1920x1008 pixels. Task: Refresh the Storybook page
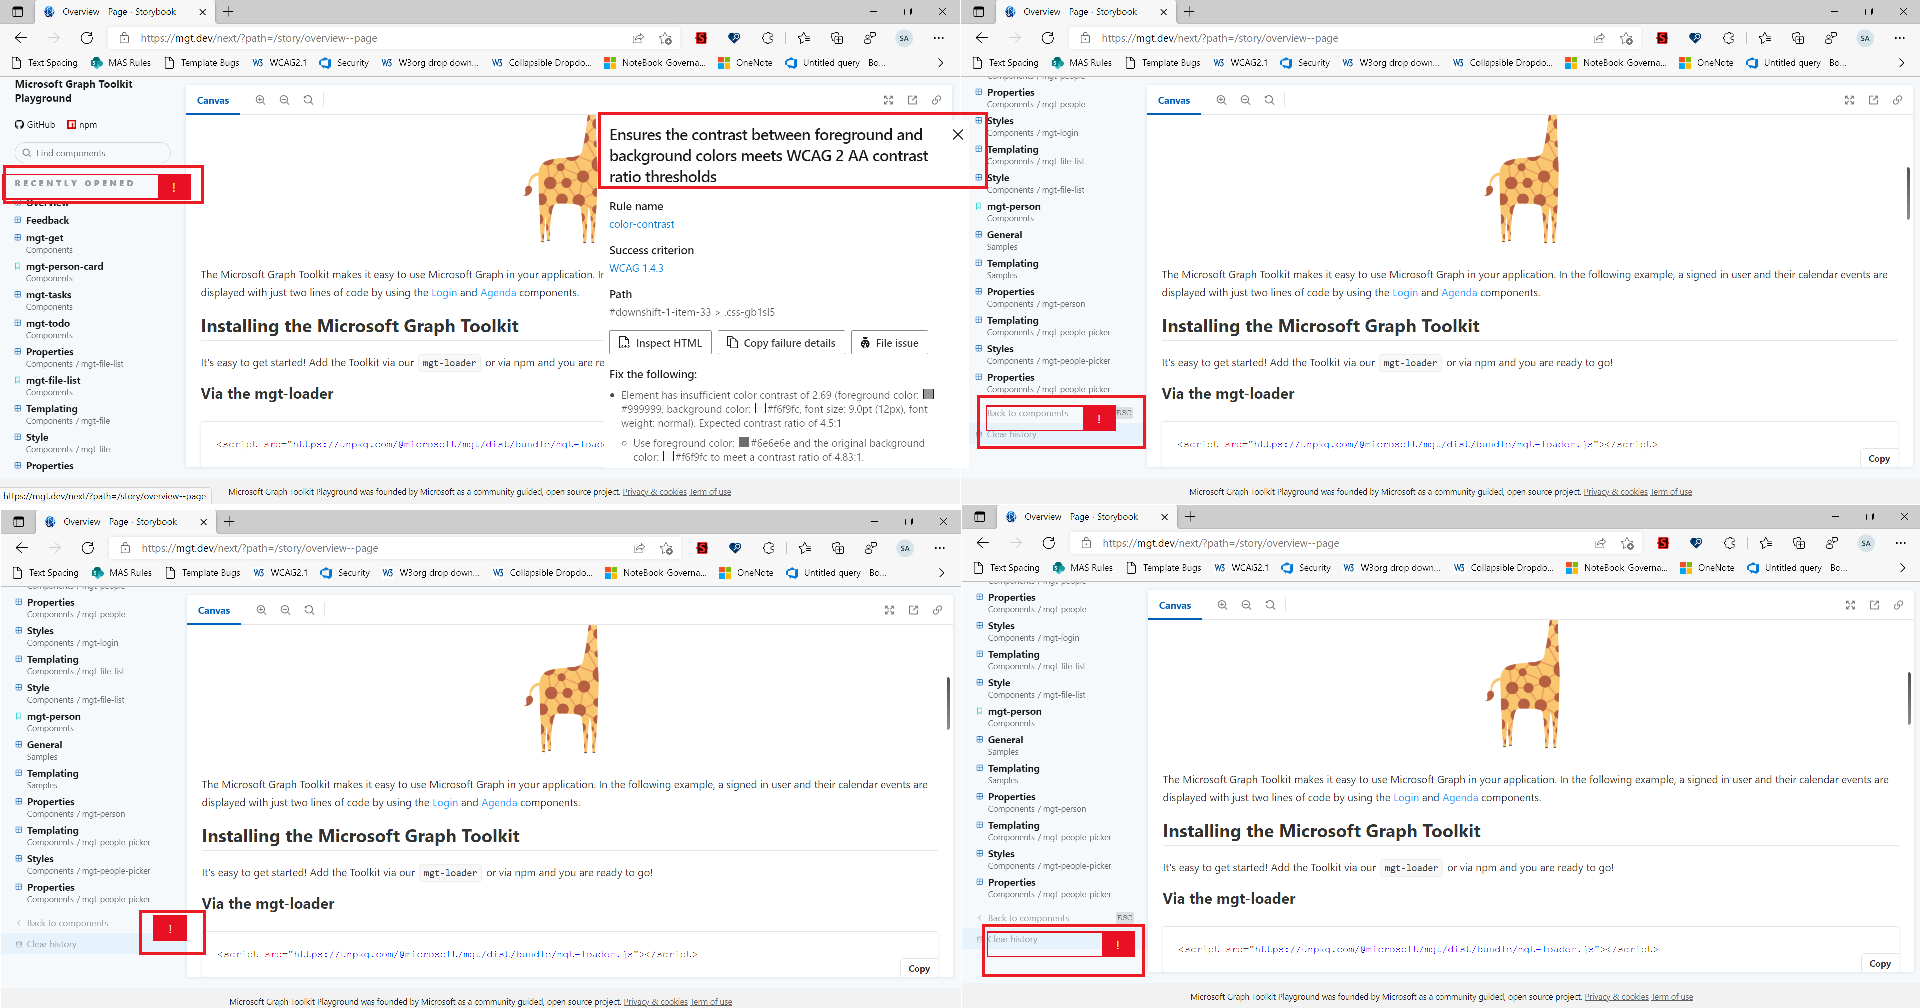pos(87,37)
